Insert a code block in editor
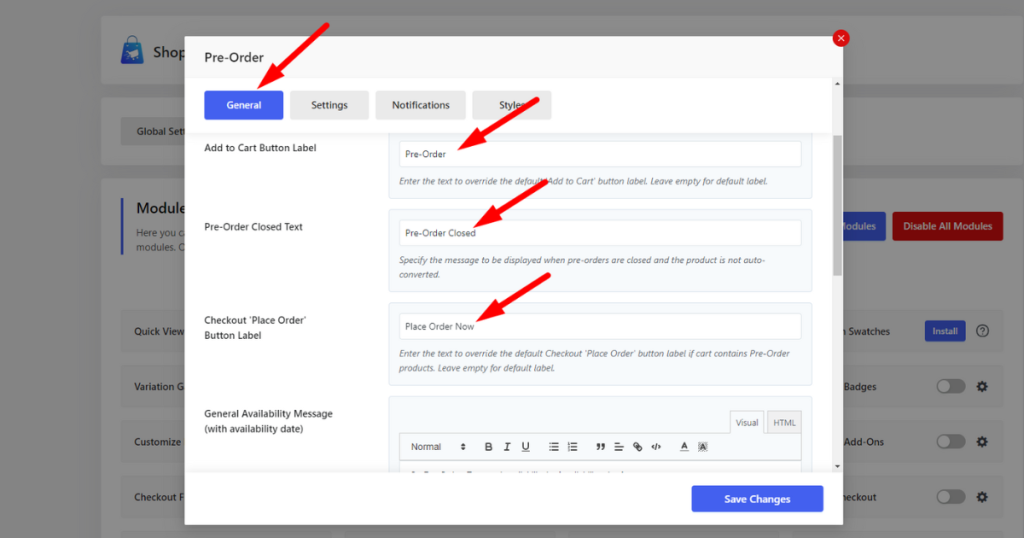This screenshot has width=1024, height=538. [656, 447]
